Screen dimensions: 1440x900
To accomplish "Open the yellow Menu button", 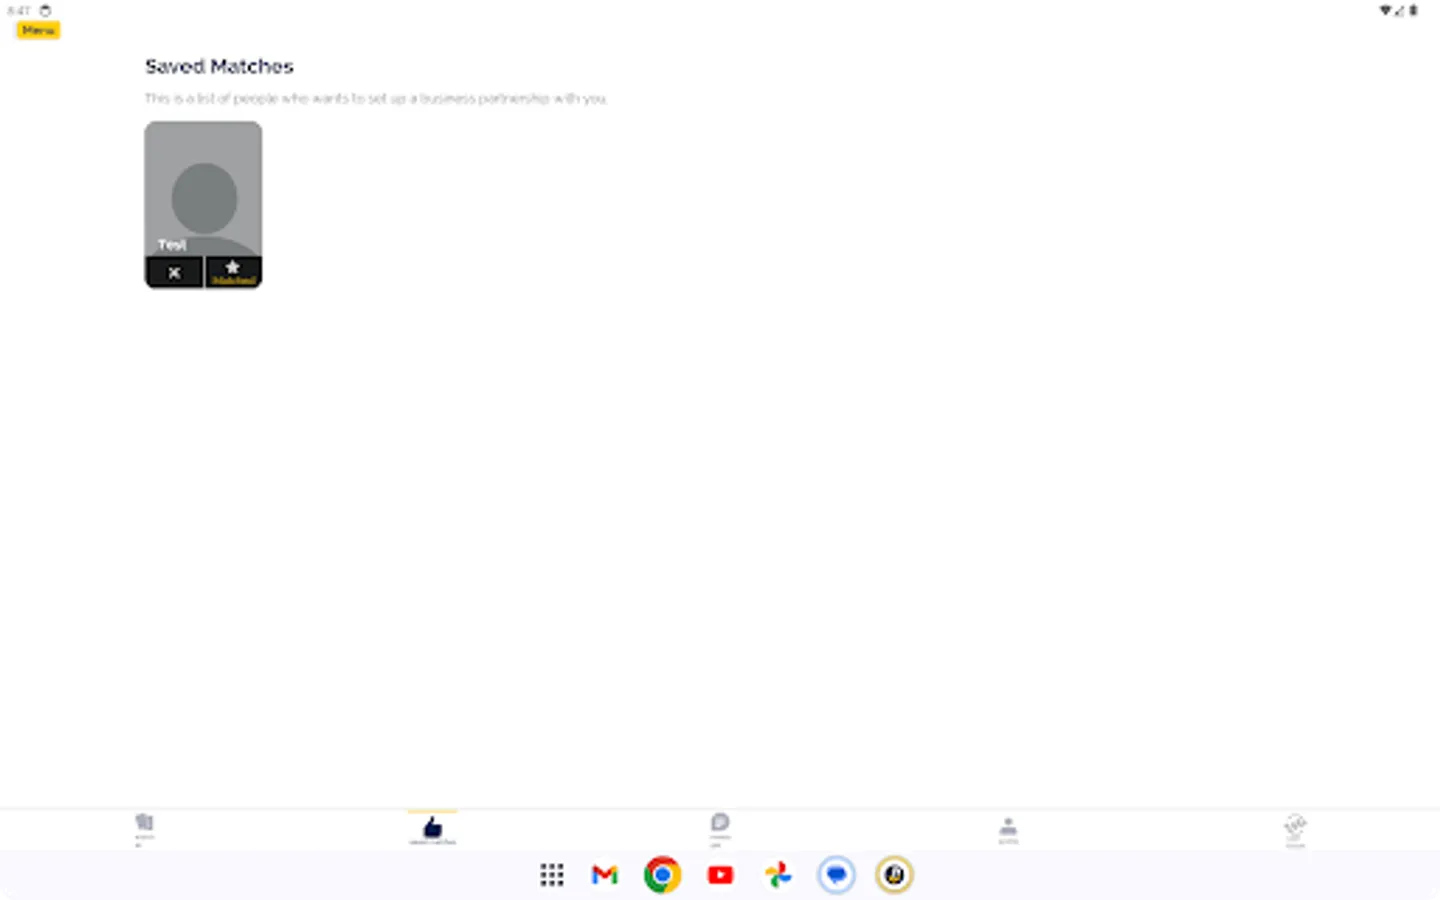I will pos(36,30).
